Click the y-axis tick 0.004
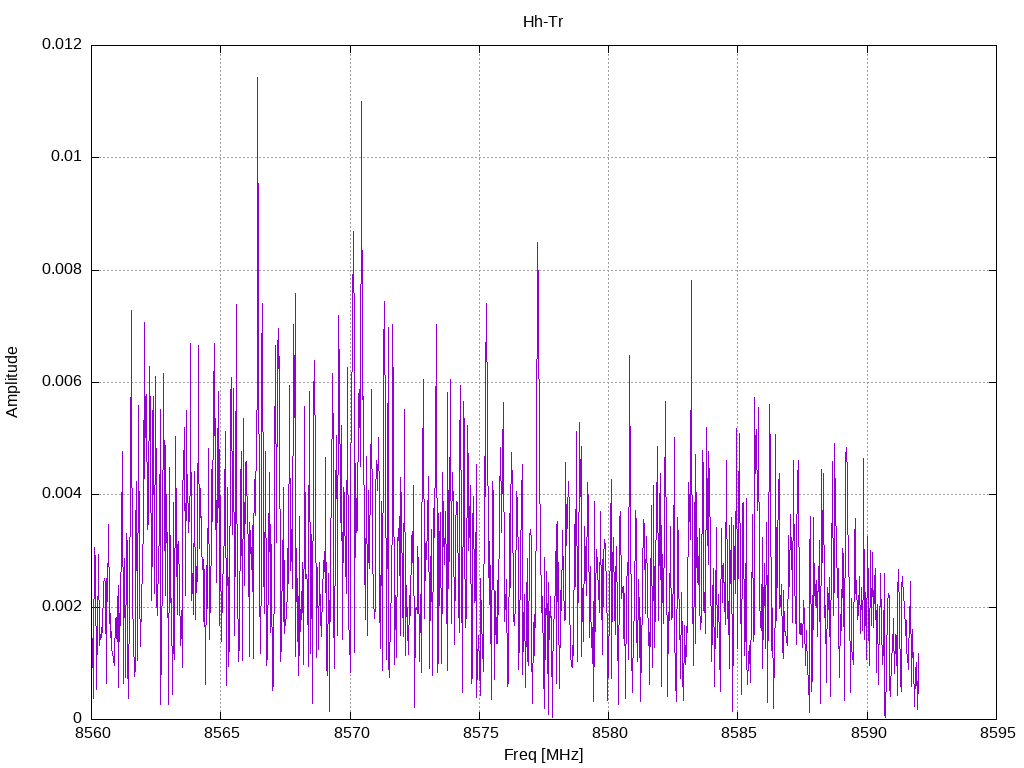The height and width of the screenshot is (768, 1024). (62, 494)
